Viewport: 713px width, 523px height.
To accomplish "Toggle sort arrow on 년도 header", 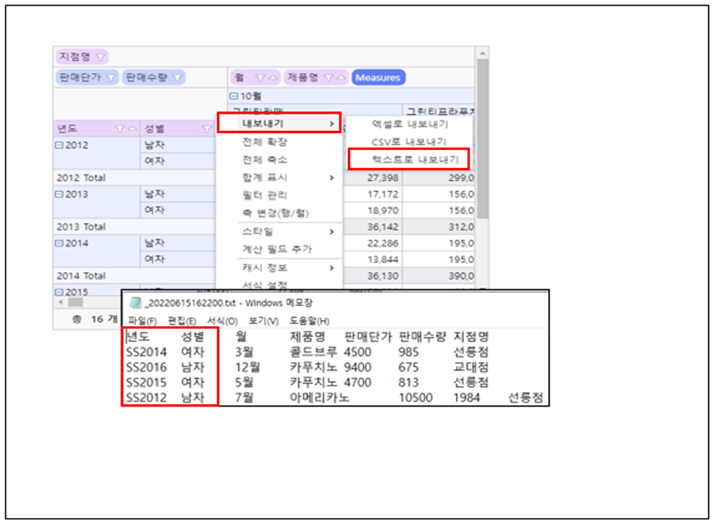I will (132, 129).
